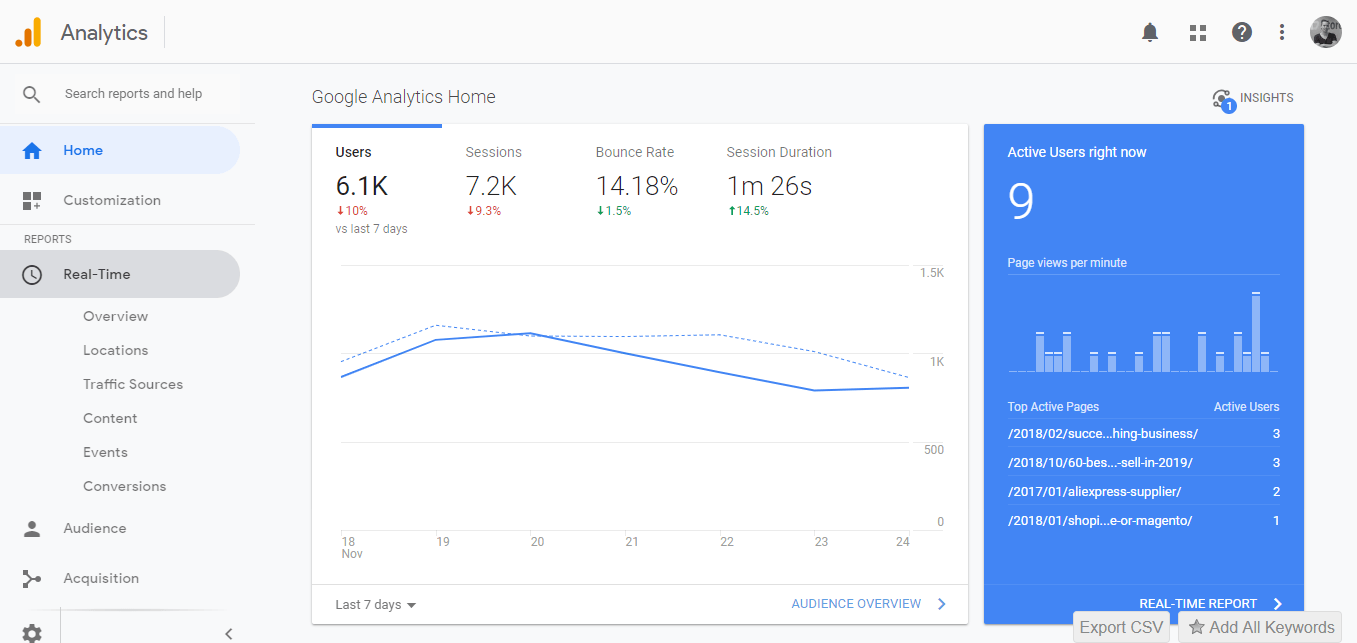Image resolution: width=1357 pixels, height=643 pixels.
Task: Click the 'vs last 7 days' comparison label
Action: pyautogui.click(x=371, y=229)
